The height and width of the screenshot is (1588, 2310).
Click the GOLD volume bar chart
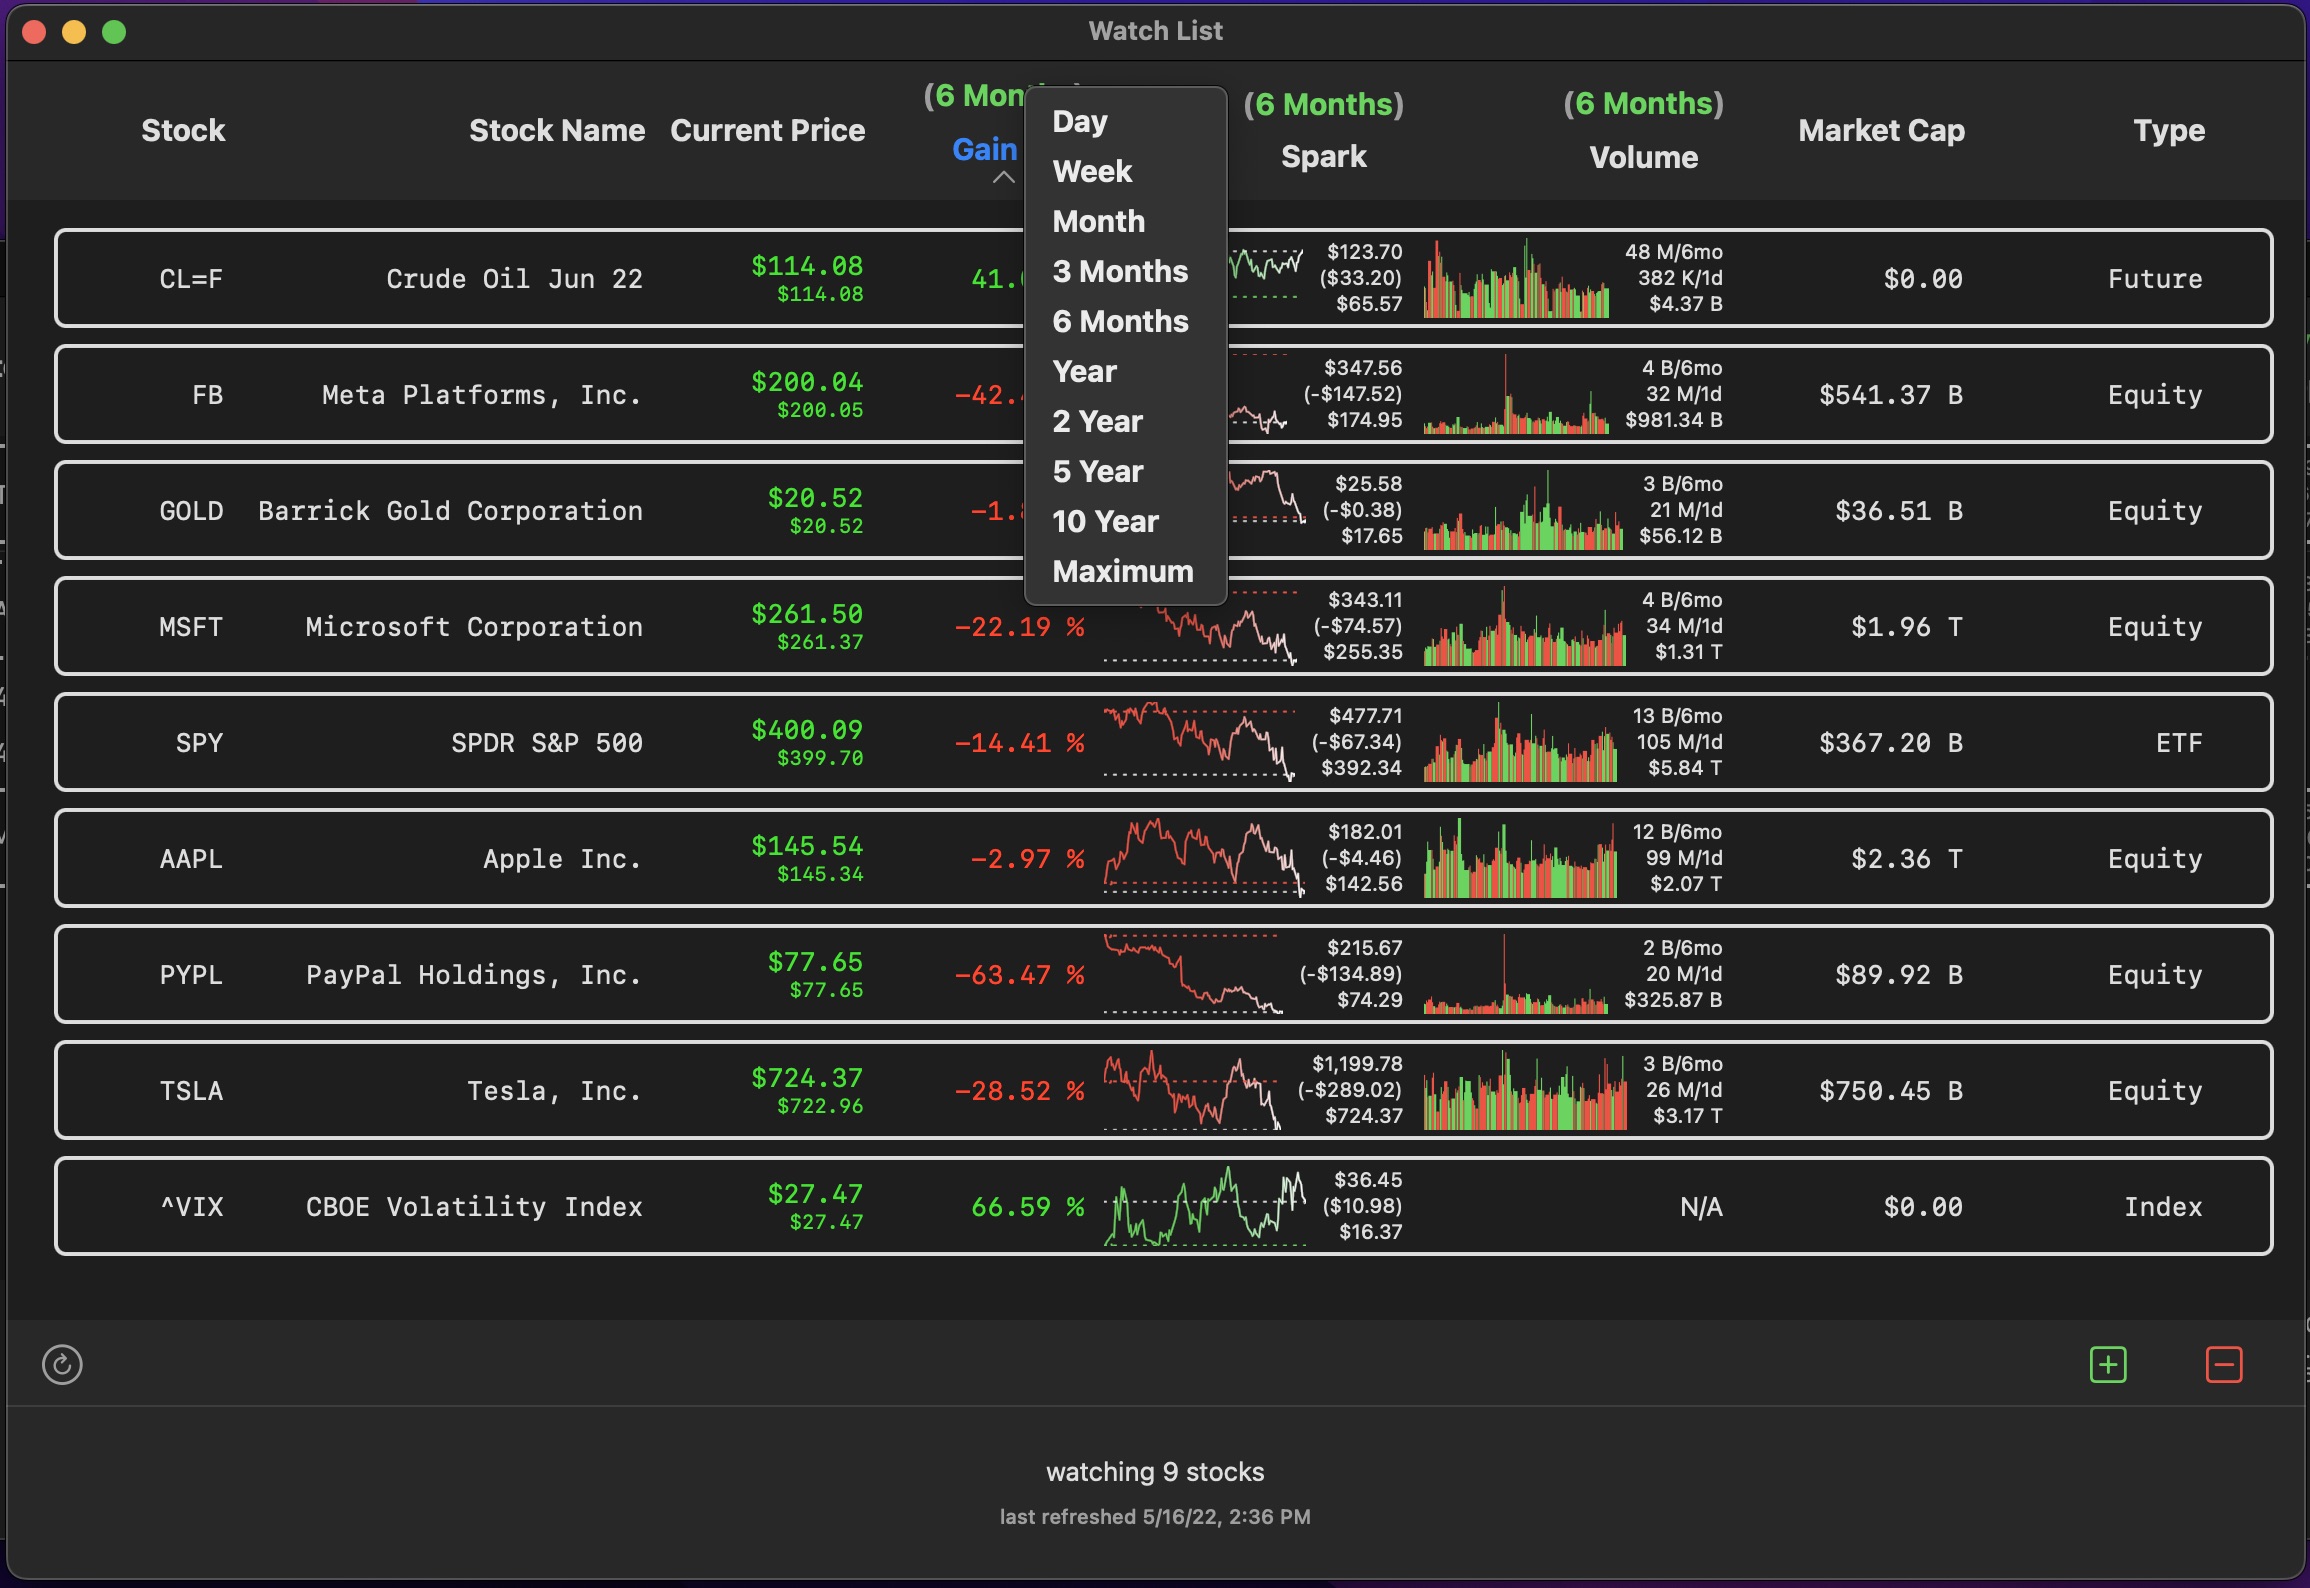click(1523, 510)
